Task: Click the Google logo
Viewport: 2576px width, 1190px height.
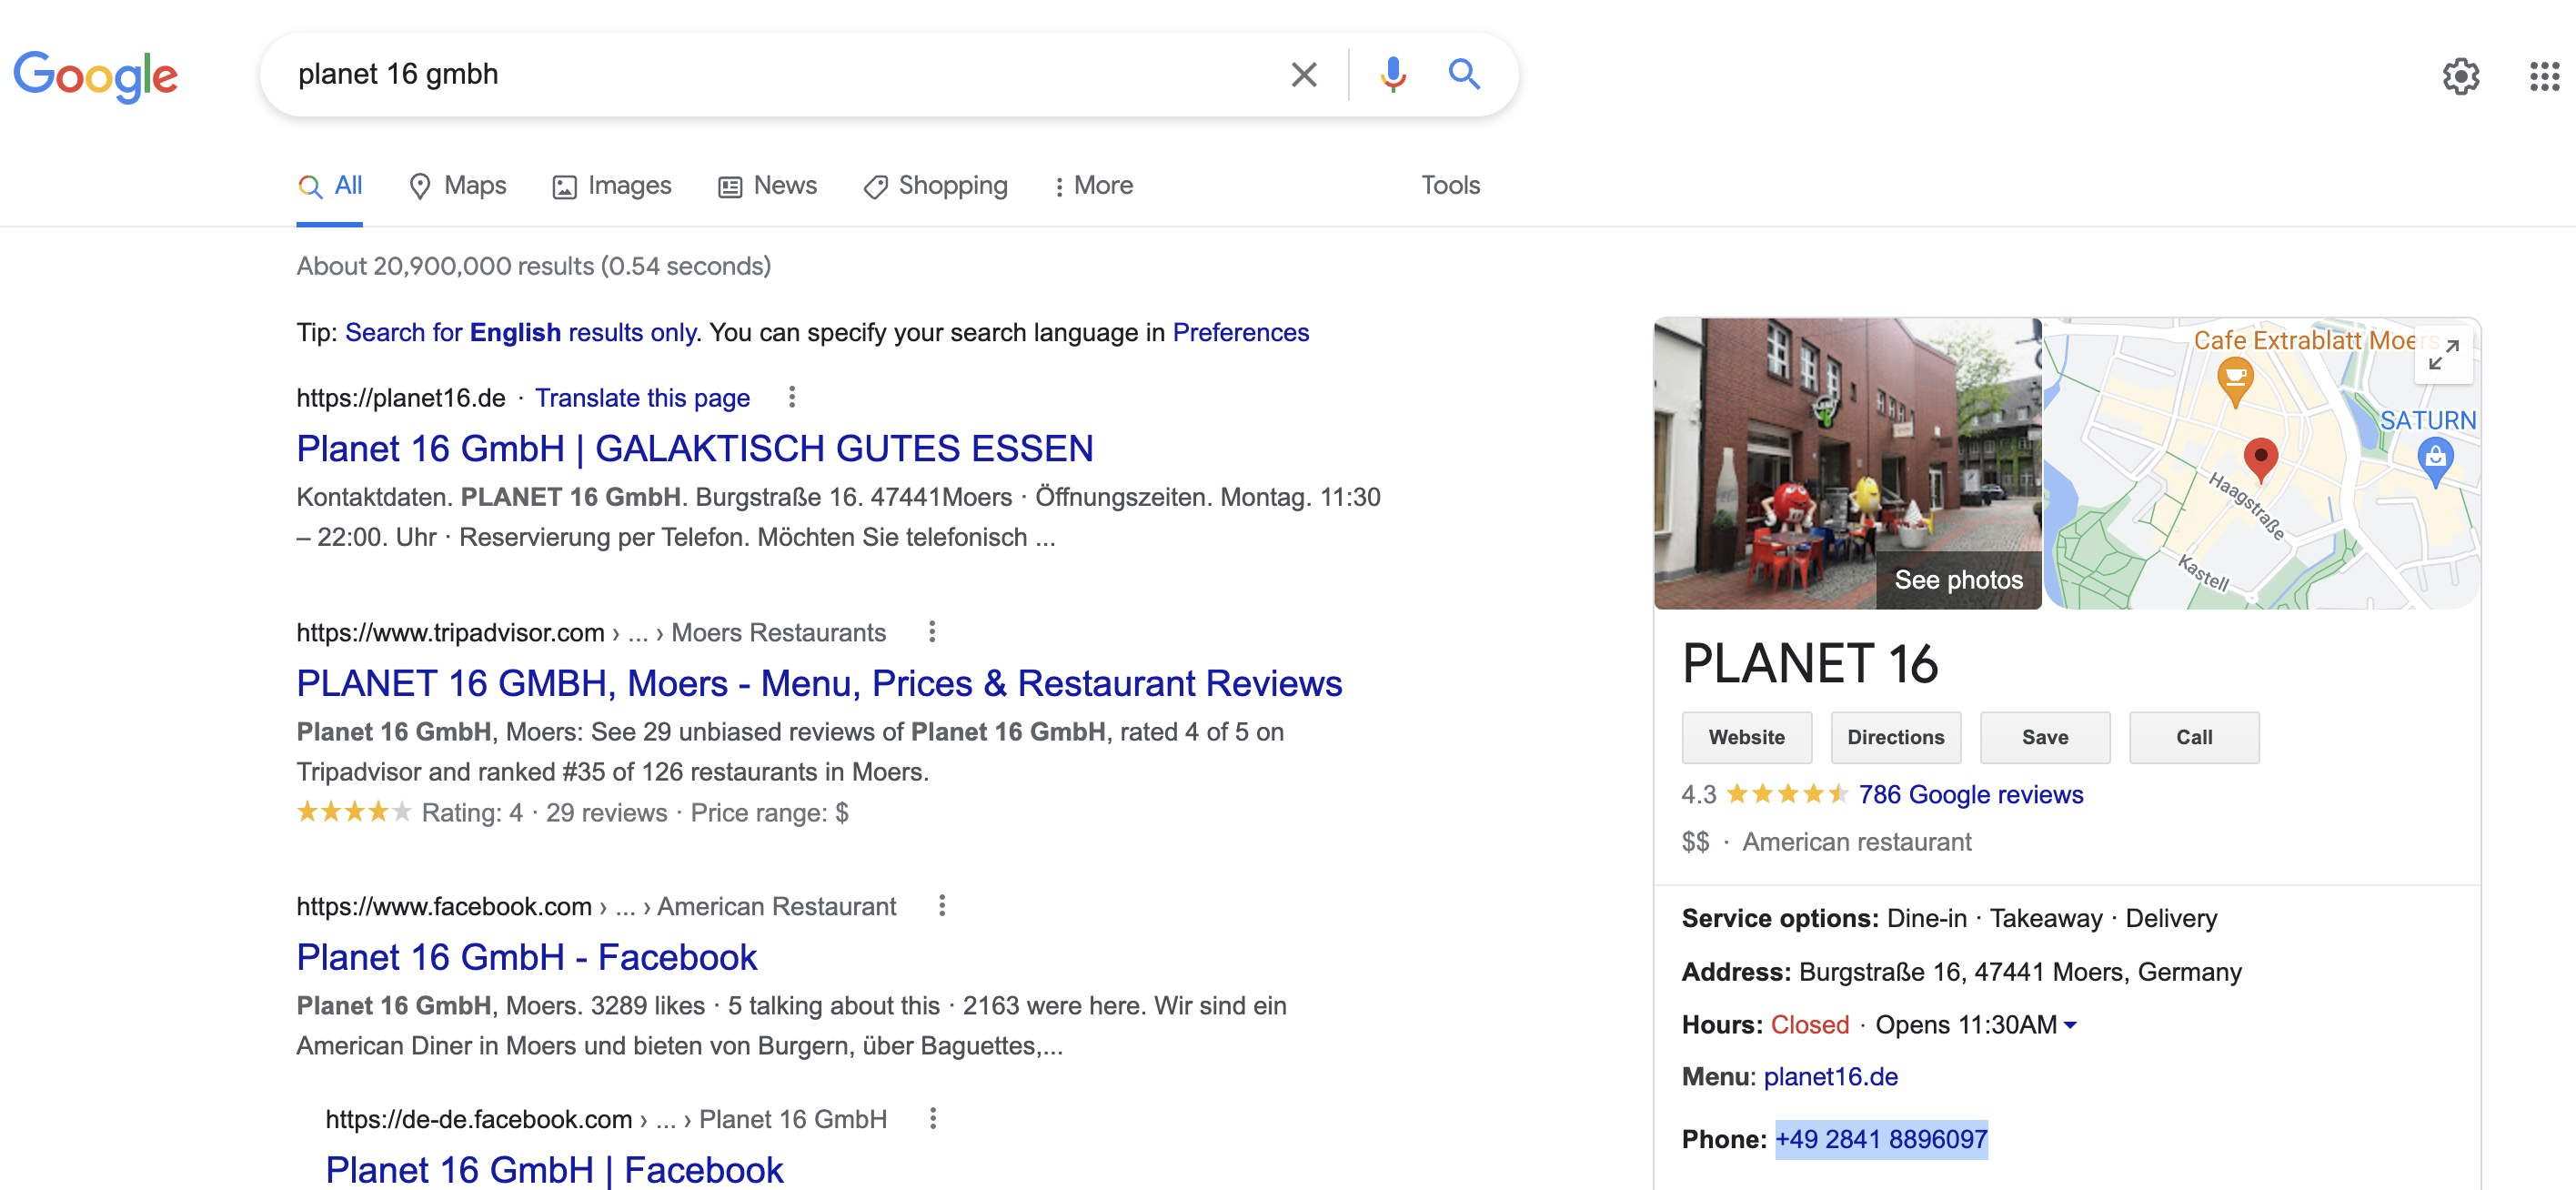Action: coord(96,76)
